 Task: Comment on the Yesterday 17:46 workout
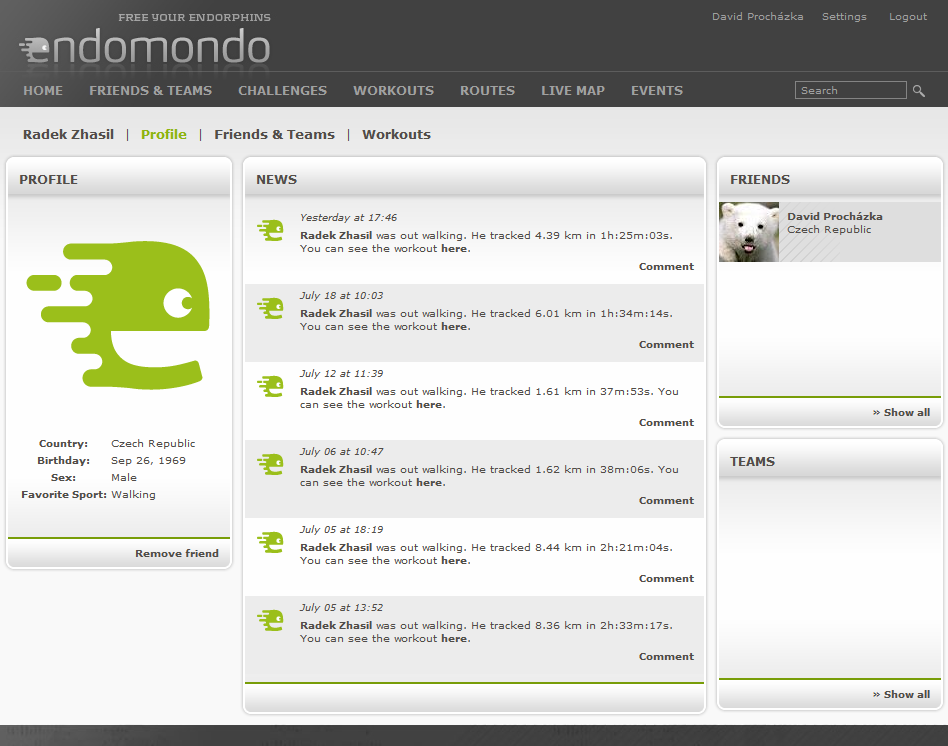tap(666, 267)
